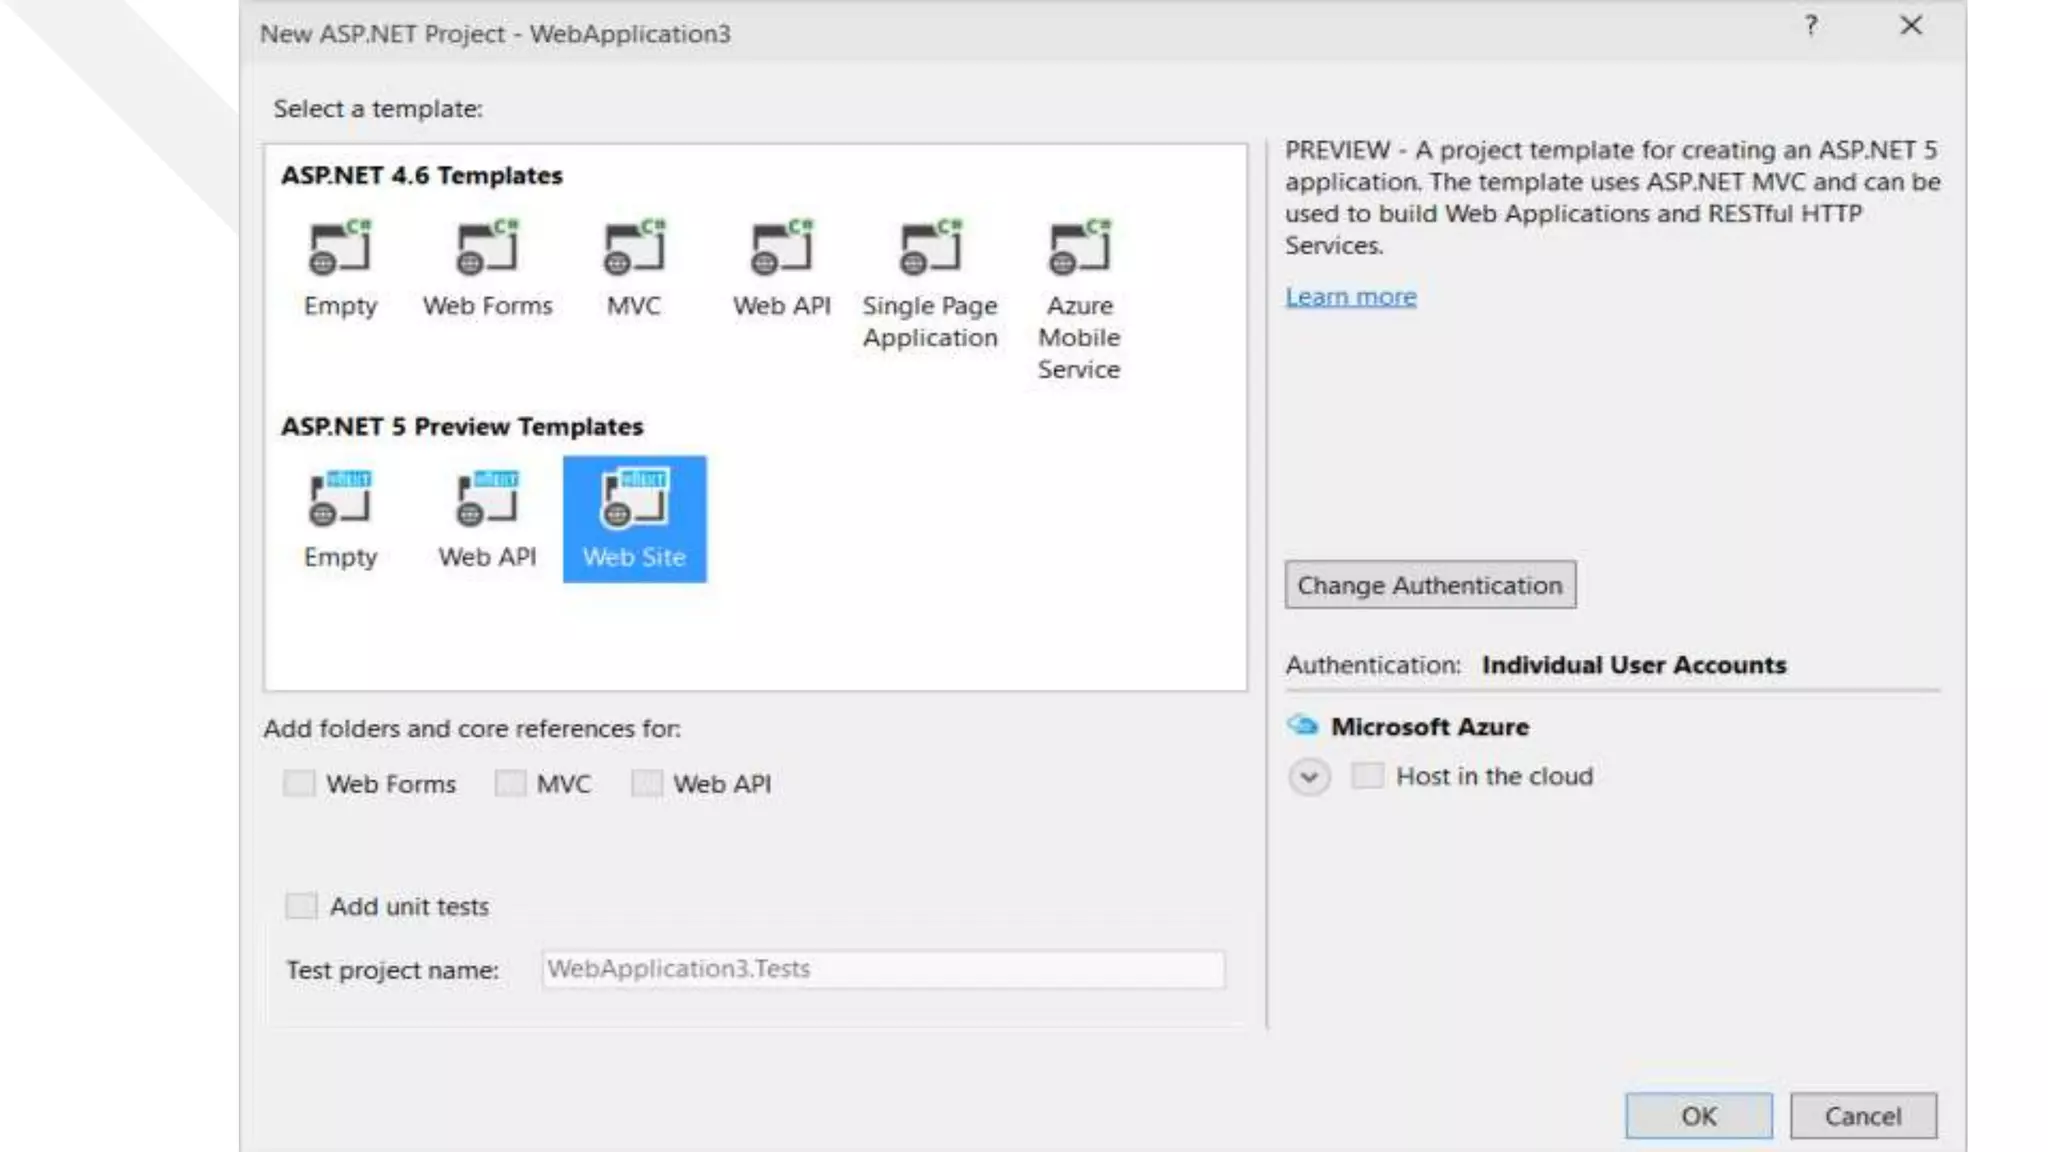Image resolution: width=2048 pixels, height=1152 pixels.
Task: Confirm with the OK button
Action: tap(1698, 1116)
